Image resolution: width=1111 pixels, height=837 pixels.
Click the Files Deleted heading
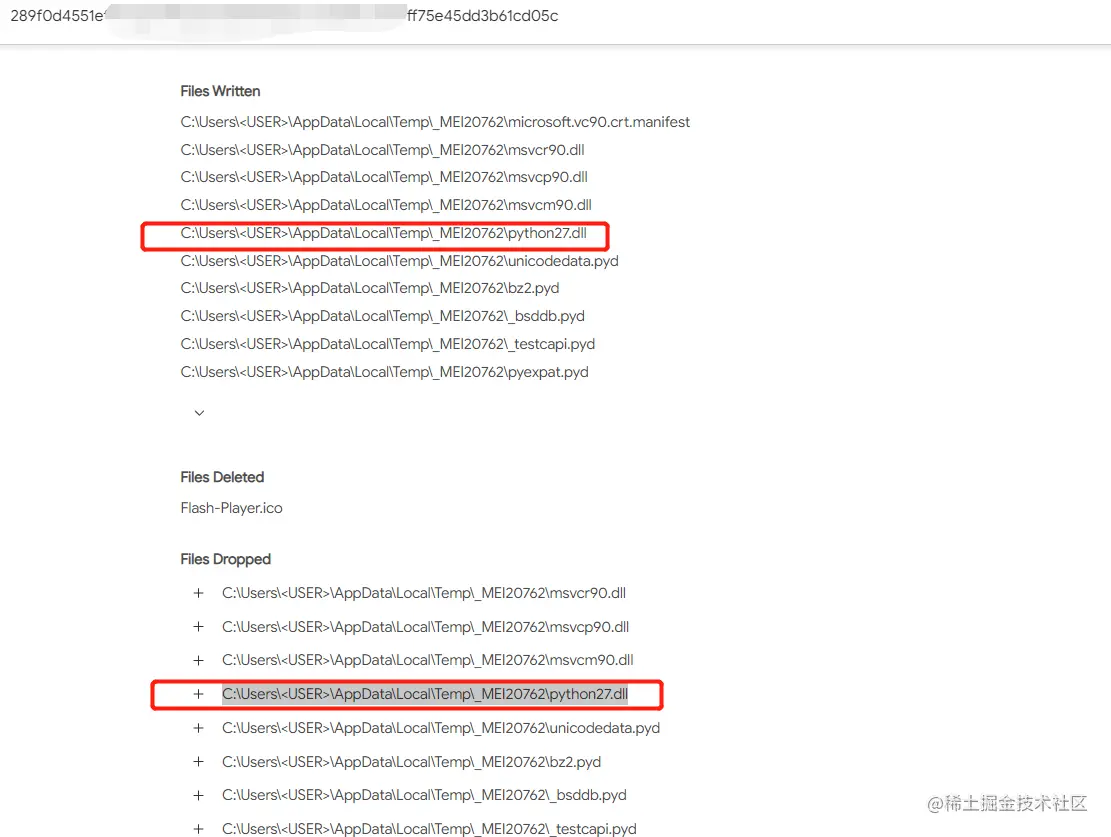(x=222, y=478)
